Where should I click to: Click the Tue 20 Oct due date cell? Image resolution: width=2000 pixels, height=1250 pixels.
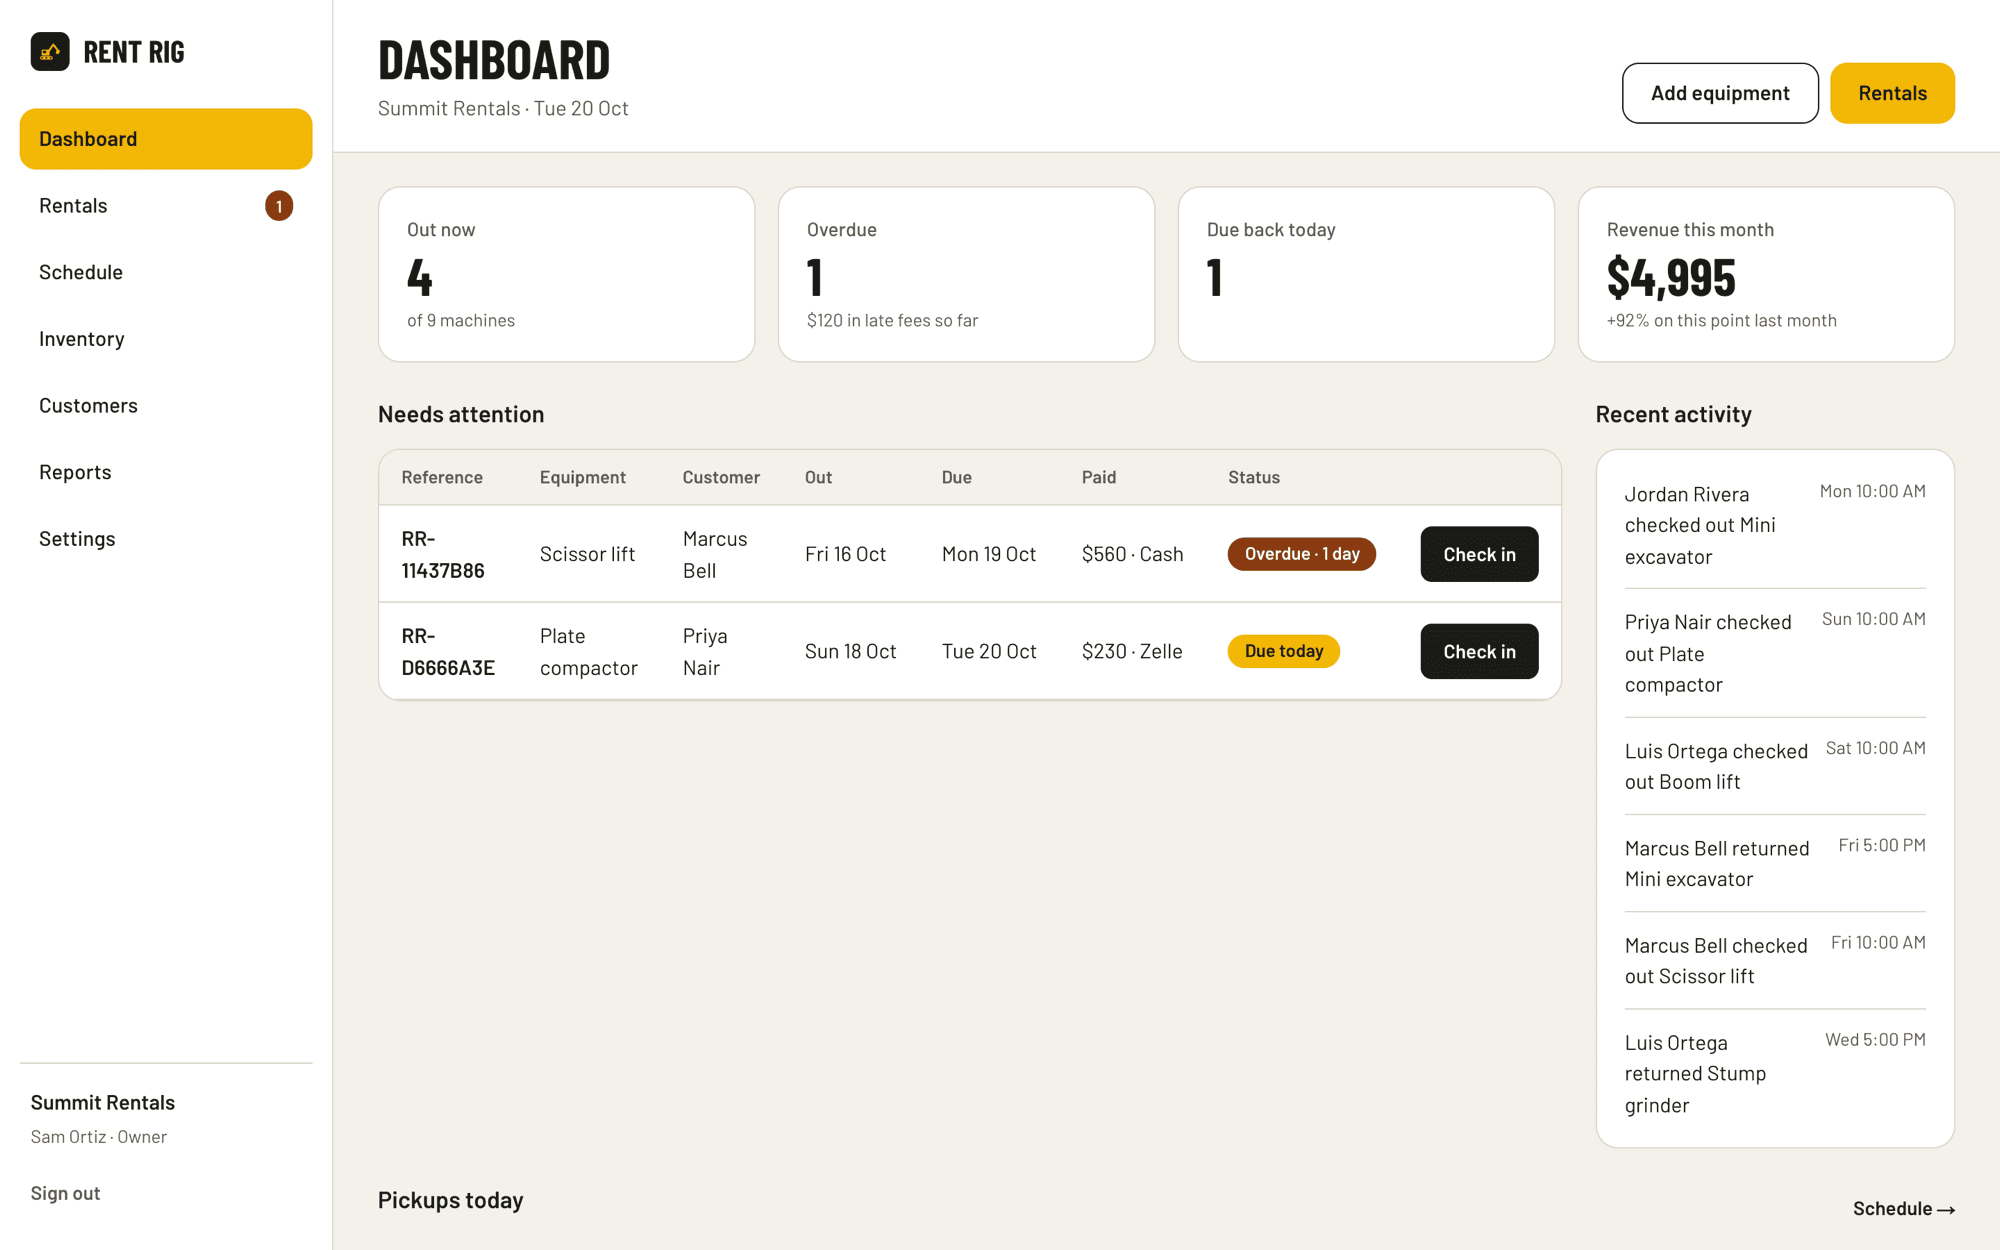989,651
